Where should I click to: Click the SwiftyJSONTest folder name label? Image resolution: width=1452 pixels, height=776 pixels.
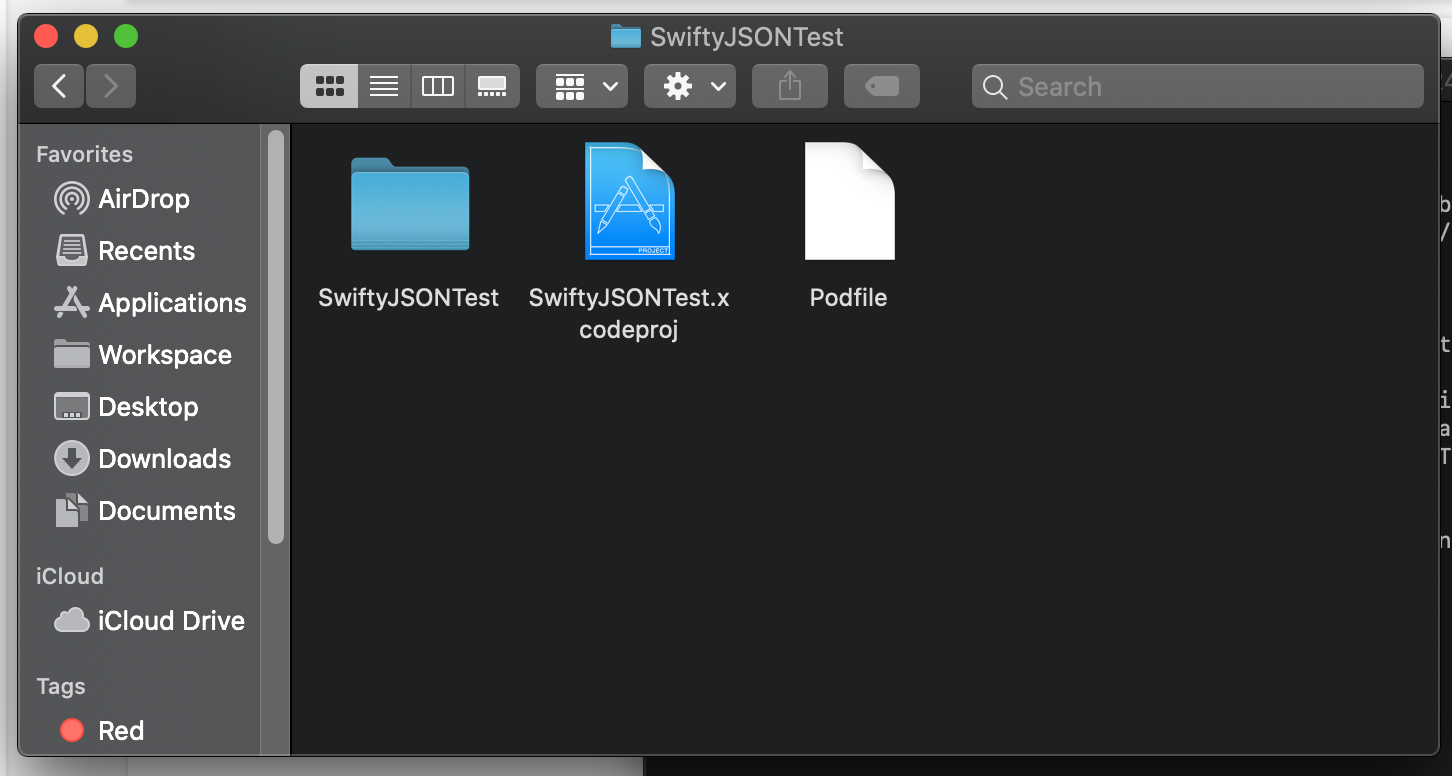(x=409, y=298)
